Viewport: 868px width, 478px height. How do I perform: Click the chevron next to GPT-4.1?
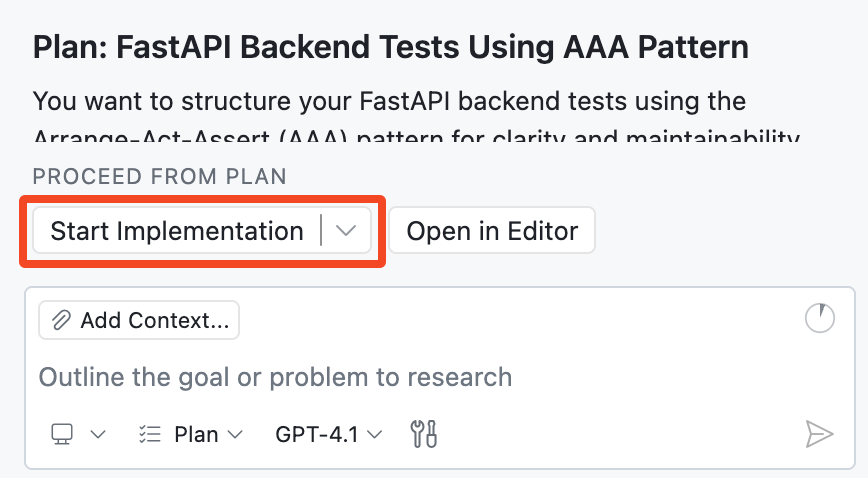375,435
